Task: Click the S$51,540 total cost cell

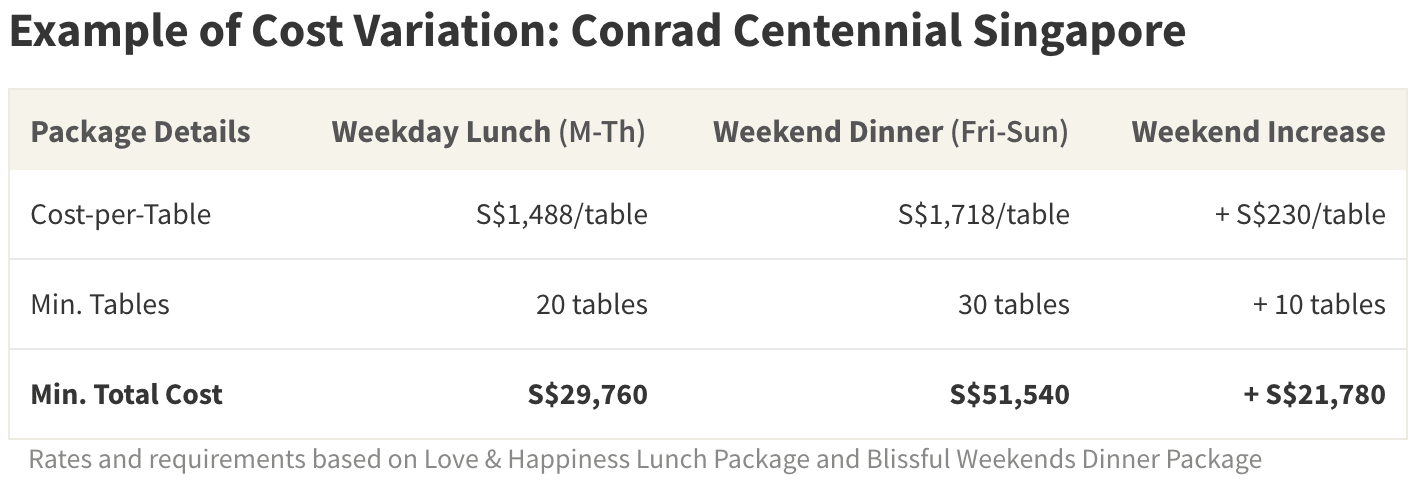Action: coord(1010,394)
